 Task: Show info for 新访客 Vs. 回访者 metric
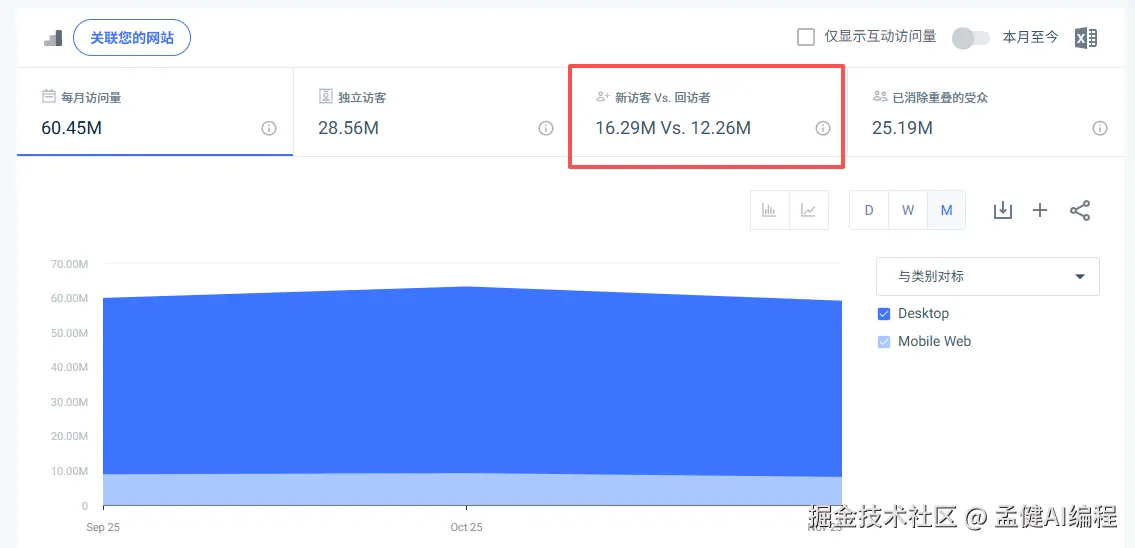(823, 128)
